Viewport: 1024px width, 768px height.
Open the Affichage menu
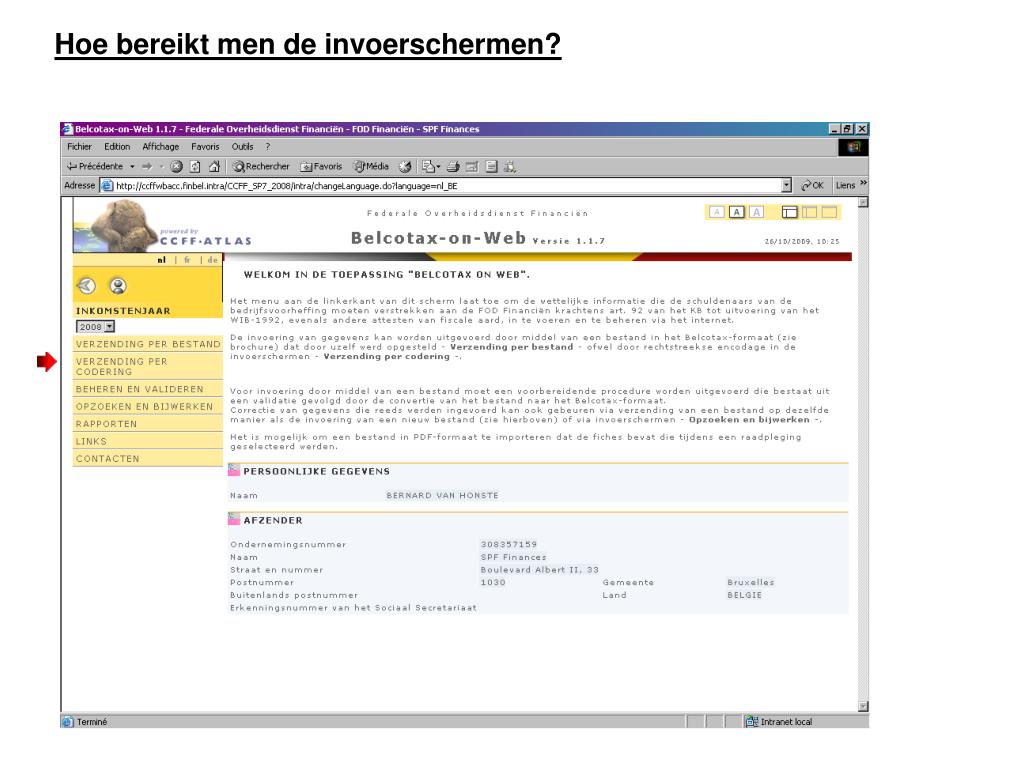pyautogui.click(x=161, y=147)
